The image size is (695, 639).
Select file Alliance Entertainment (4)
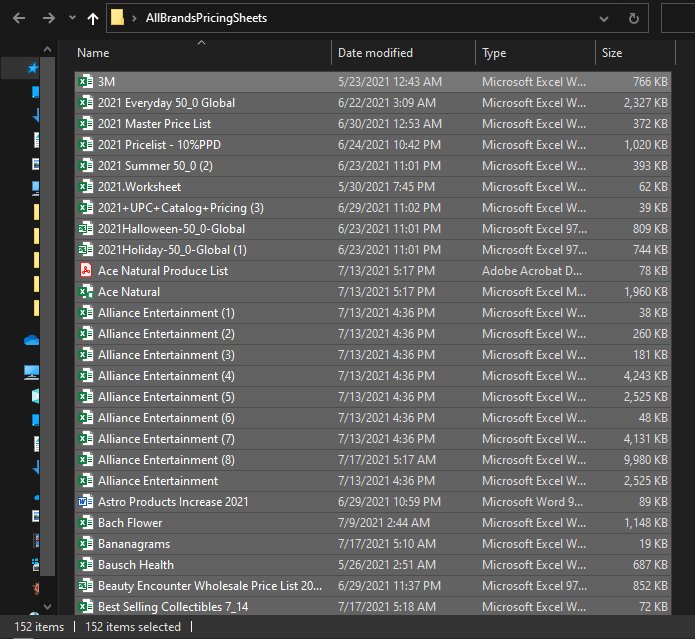point(373,376)
